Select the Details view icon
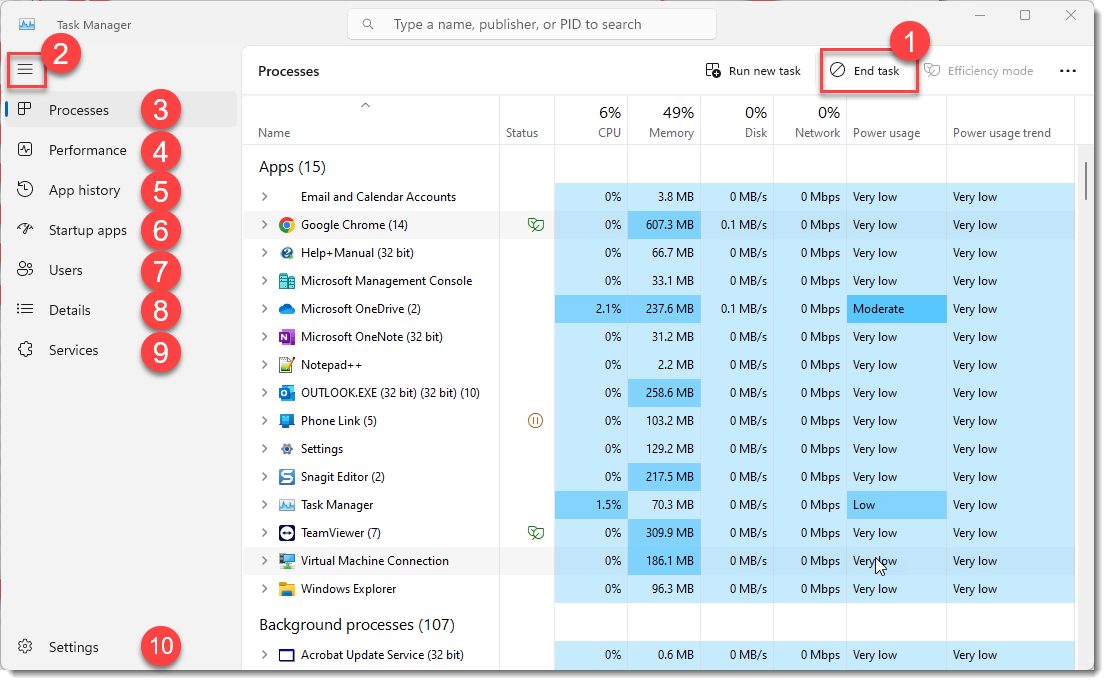This screenshot has height=685, width=1109. [x=24, y=309]
